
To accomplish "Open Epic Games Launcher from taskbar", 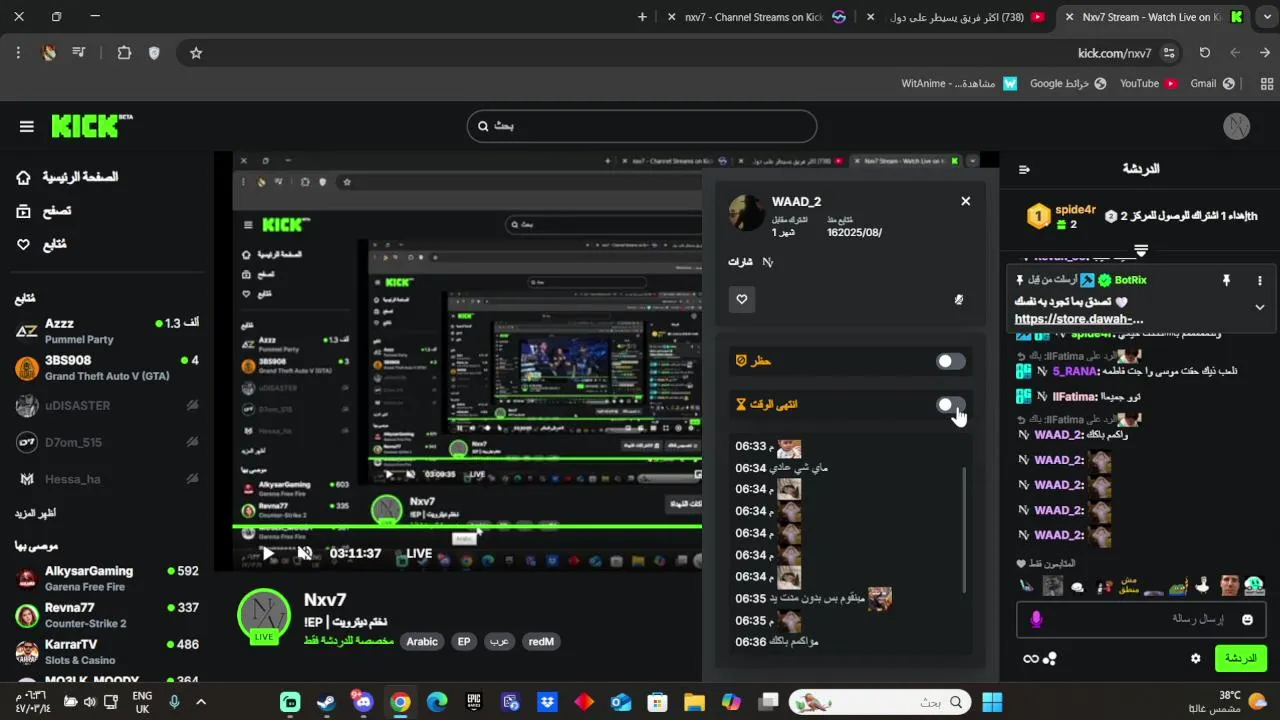I will [473, 702].
